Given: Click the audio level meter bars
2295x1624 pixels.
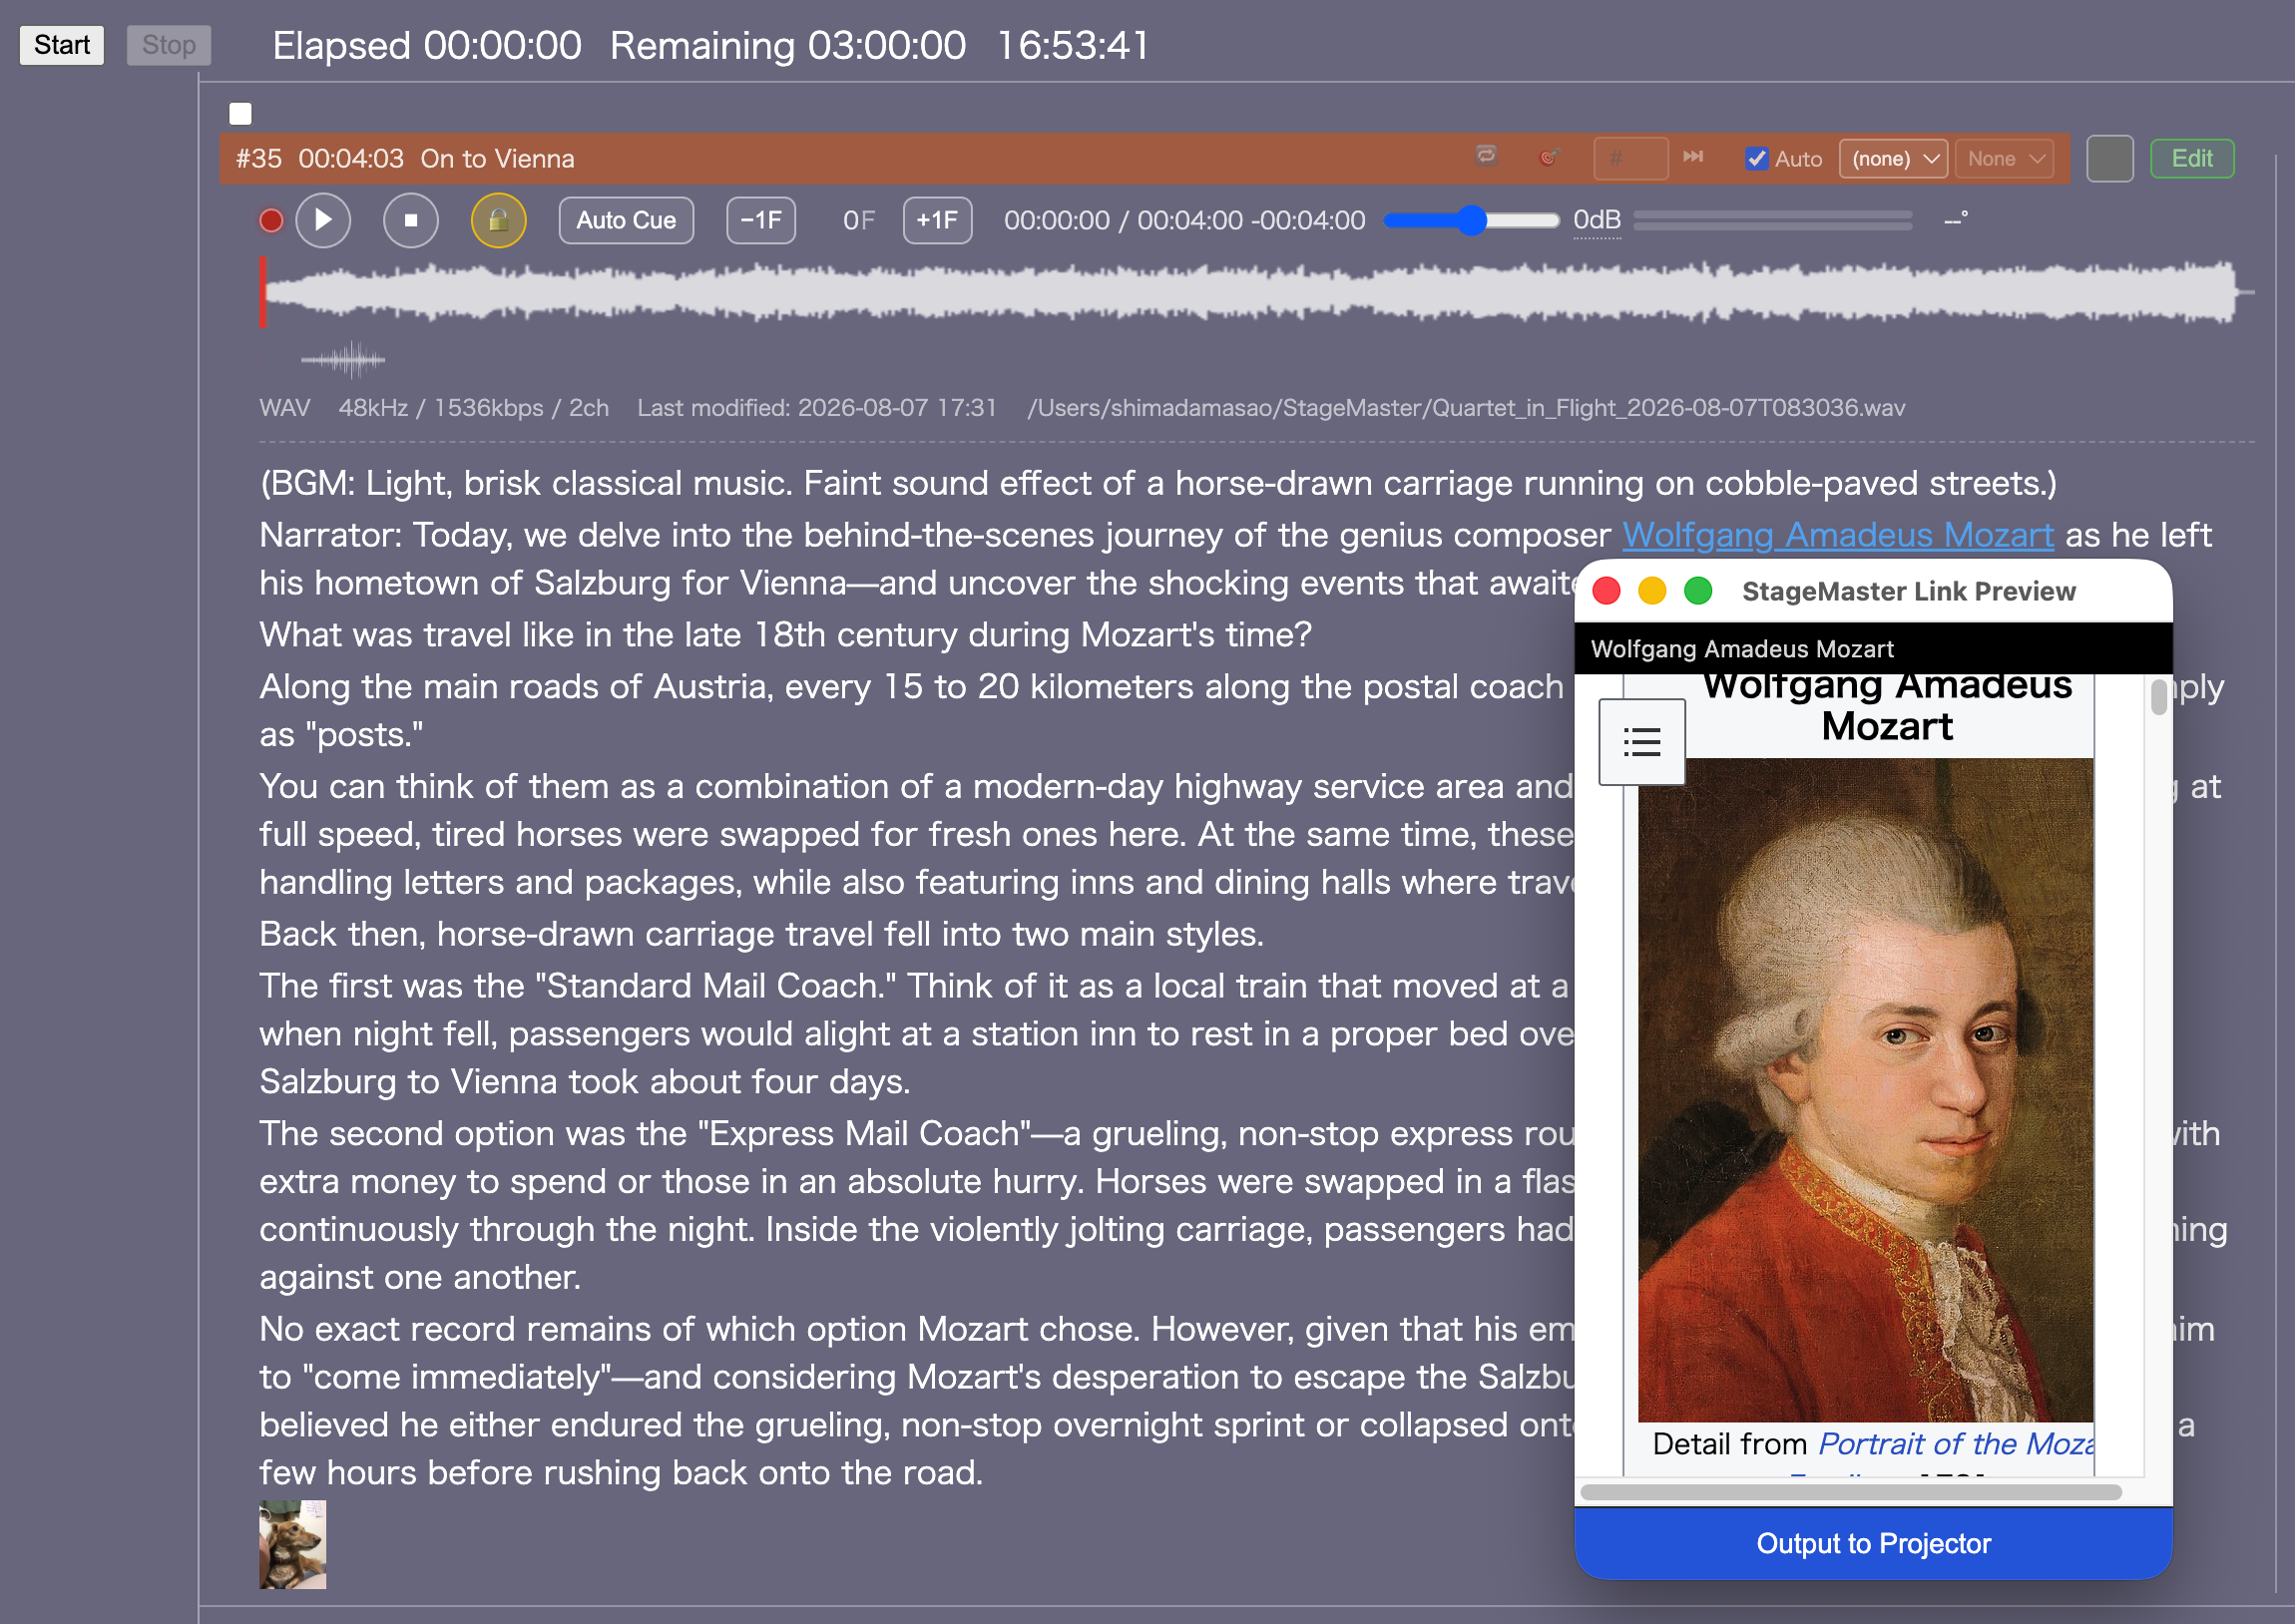Looking at the screenshot, I should 1773,220.
